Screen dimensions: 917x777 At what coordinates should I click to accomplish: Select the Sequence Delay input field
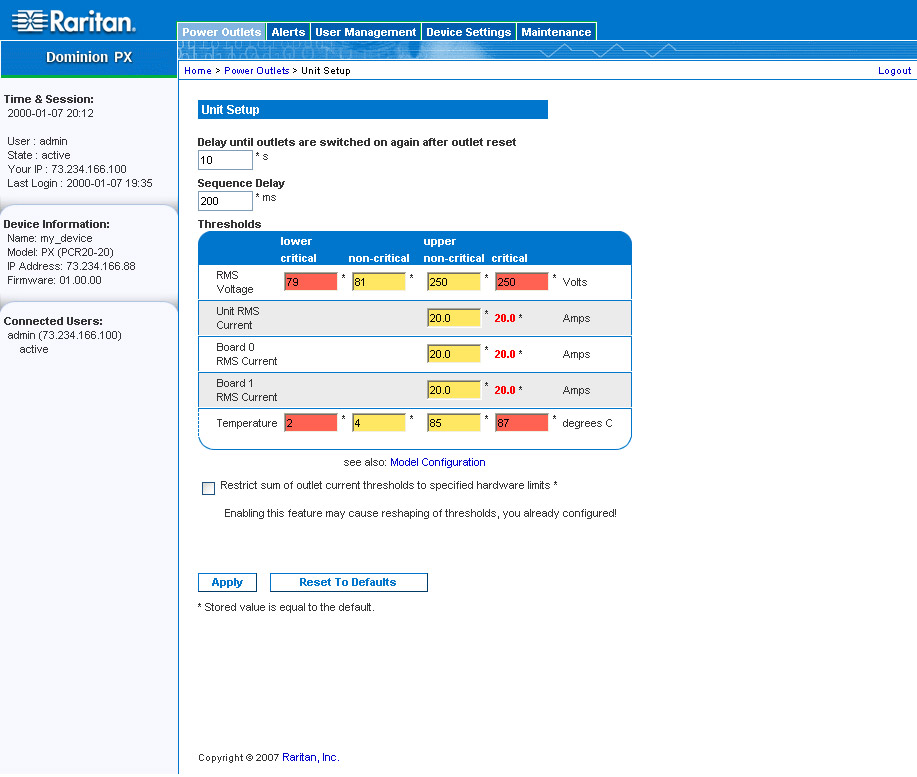click(225, 201)
